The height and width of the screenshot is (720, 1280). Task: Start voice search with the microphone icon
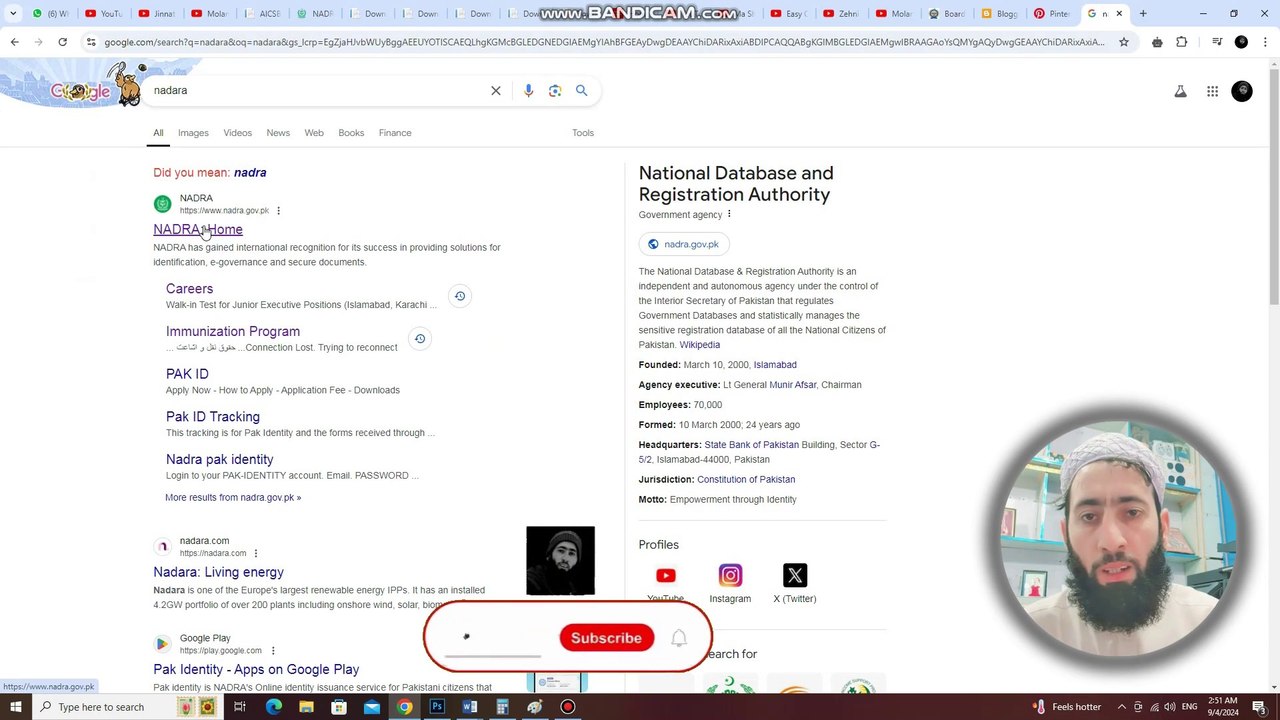point(528,90)
